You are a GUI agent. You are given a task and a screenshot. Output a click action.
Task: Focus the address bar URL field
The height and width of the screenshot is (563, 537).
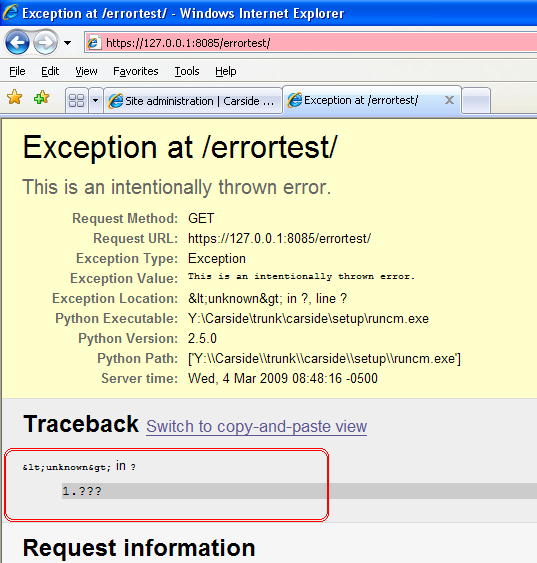(310, 43)
